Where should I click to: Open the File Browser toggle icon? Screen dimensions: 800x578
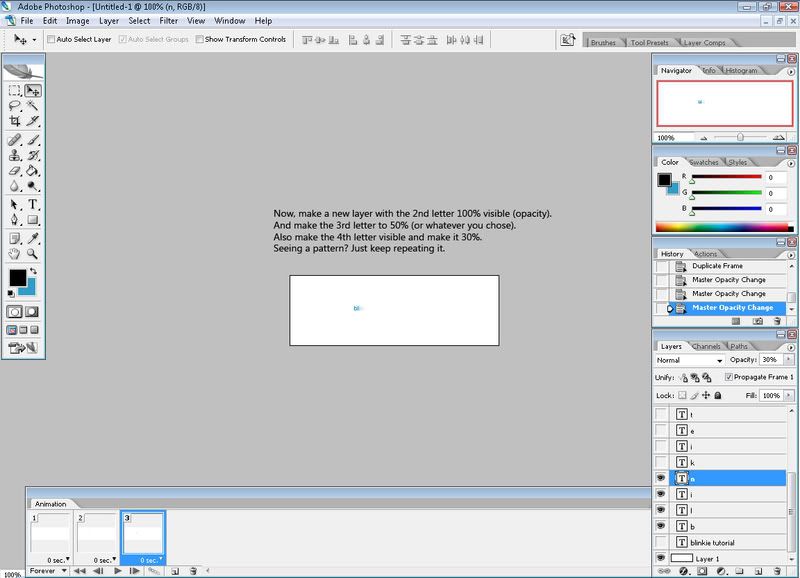coord(567,40)
